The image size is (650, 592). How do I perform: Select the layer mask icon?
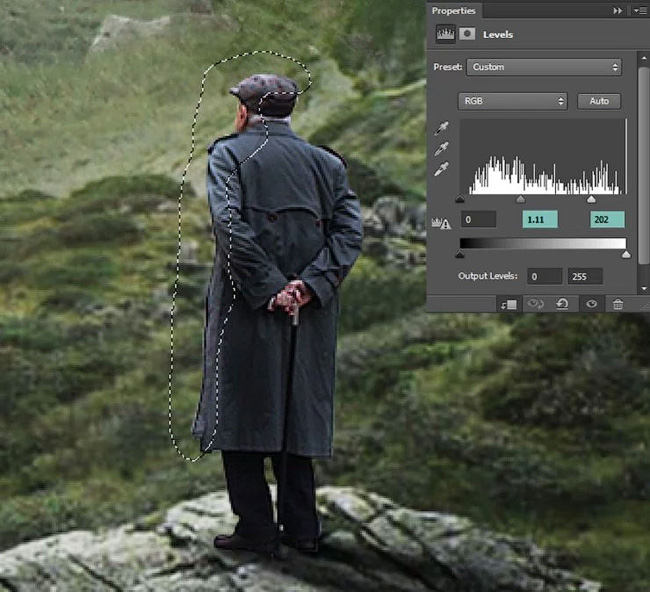(467, 34)
